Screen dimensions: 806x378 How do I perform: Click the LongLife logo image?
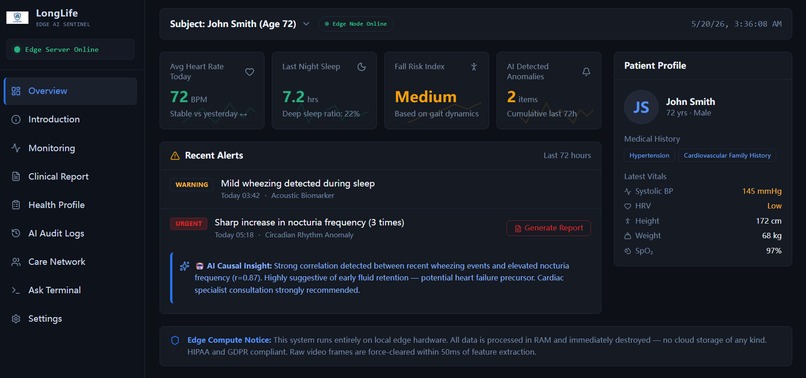pyautogui.click(x=17, y=17)
